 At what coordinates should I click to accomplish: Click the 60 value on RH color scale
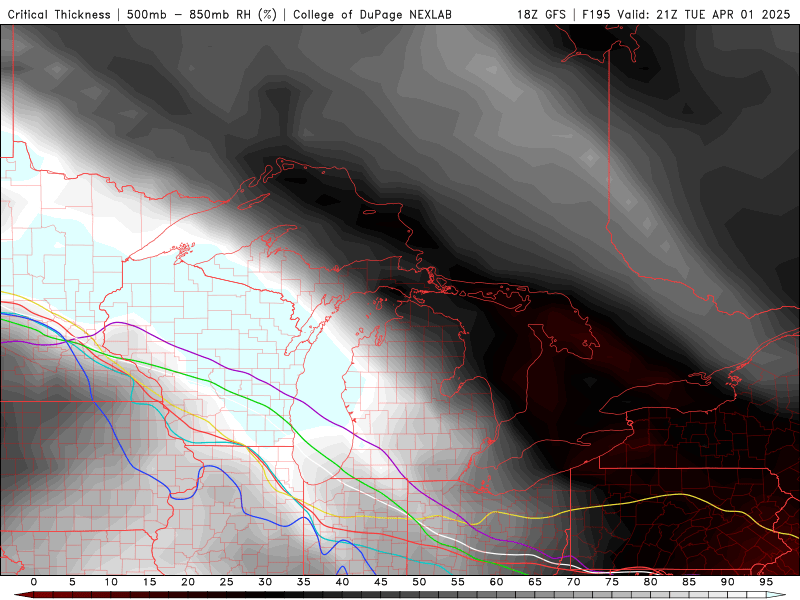pos(496,582)
